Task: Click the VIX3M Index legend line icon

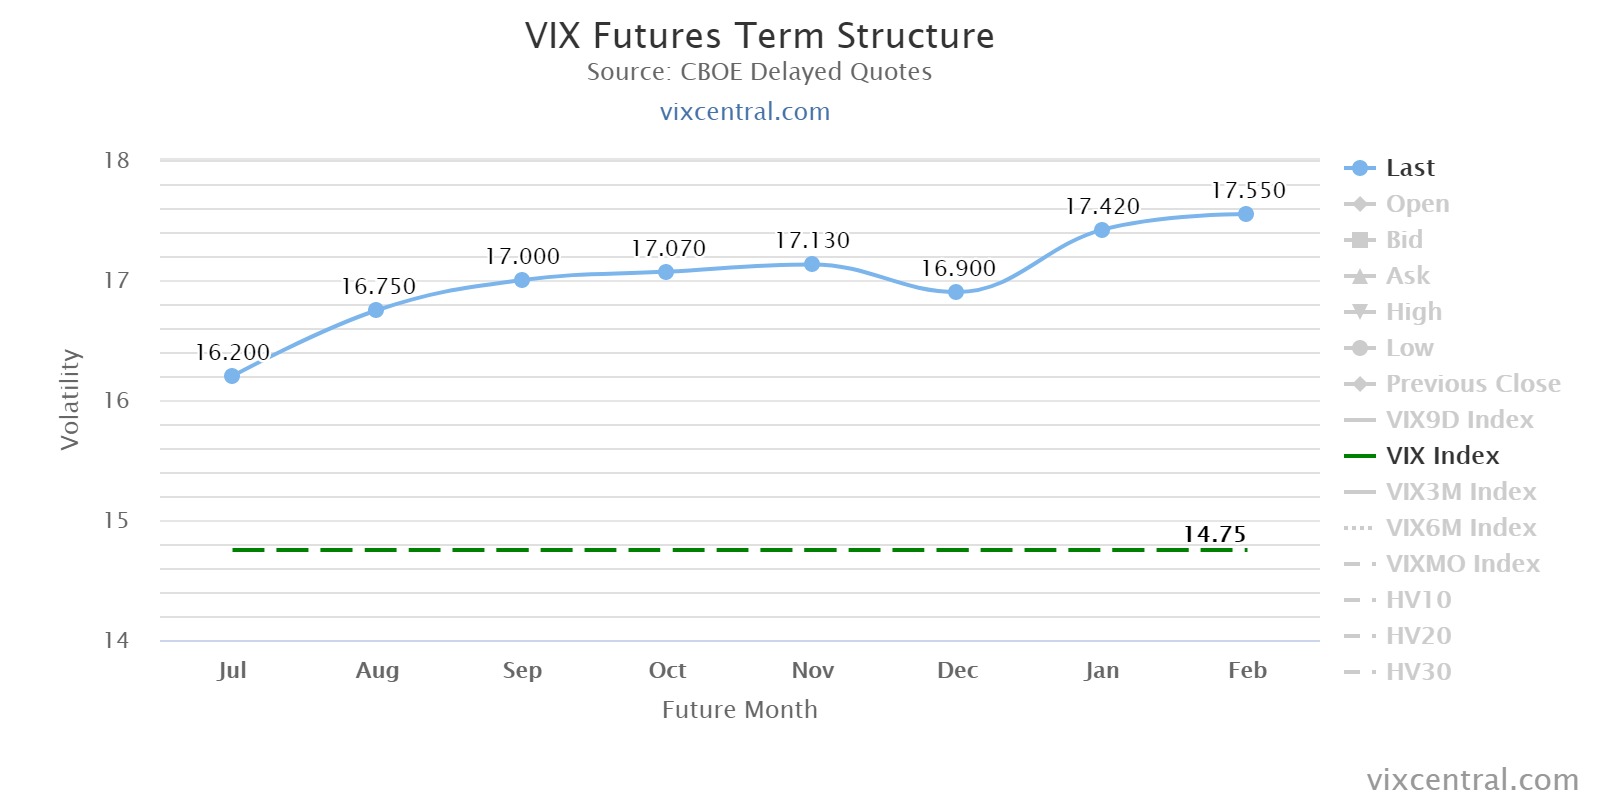Action: [x=1359, y=492]
